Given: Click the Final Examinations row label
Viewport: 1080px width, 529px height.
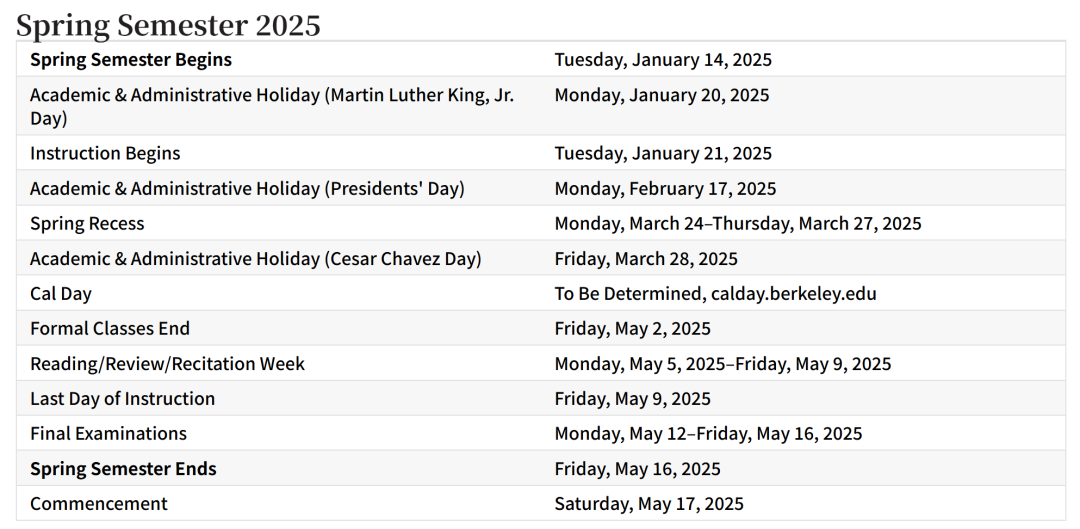Looking at the screenshot, I should (x=108, y=434).
